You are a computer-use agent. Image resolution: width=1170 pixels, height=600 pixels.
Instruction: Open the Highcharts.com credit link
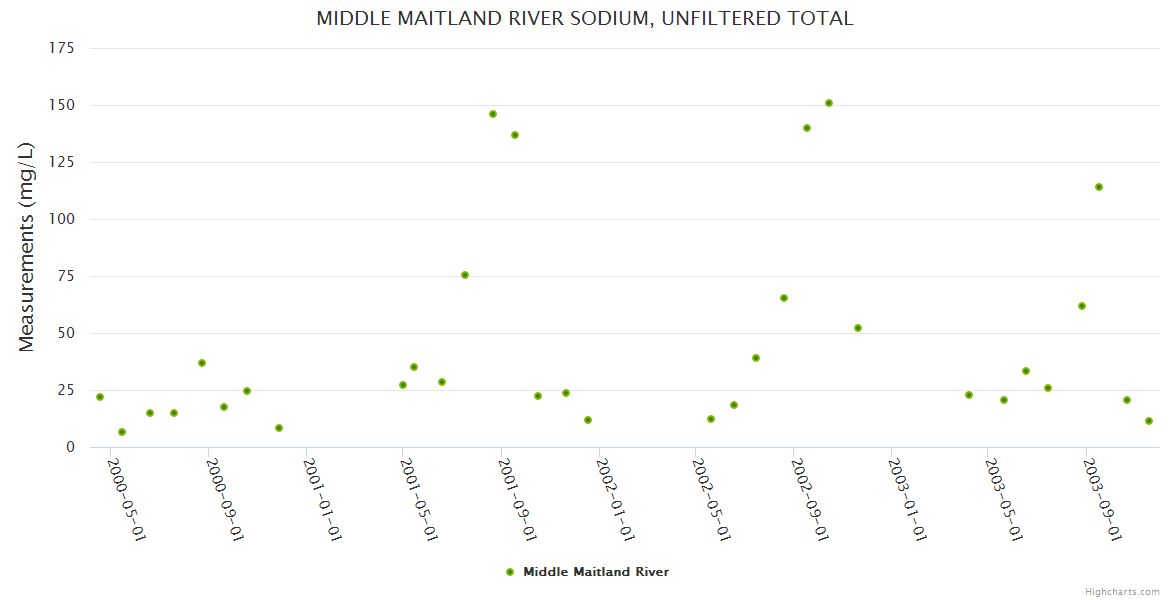click(x=1122, y=591)
